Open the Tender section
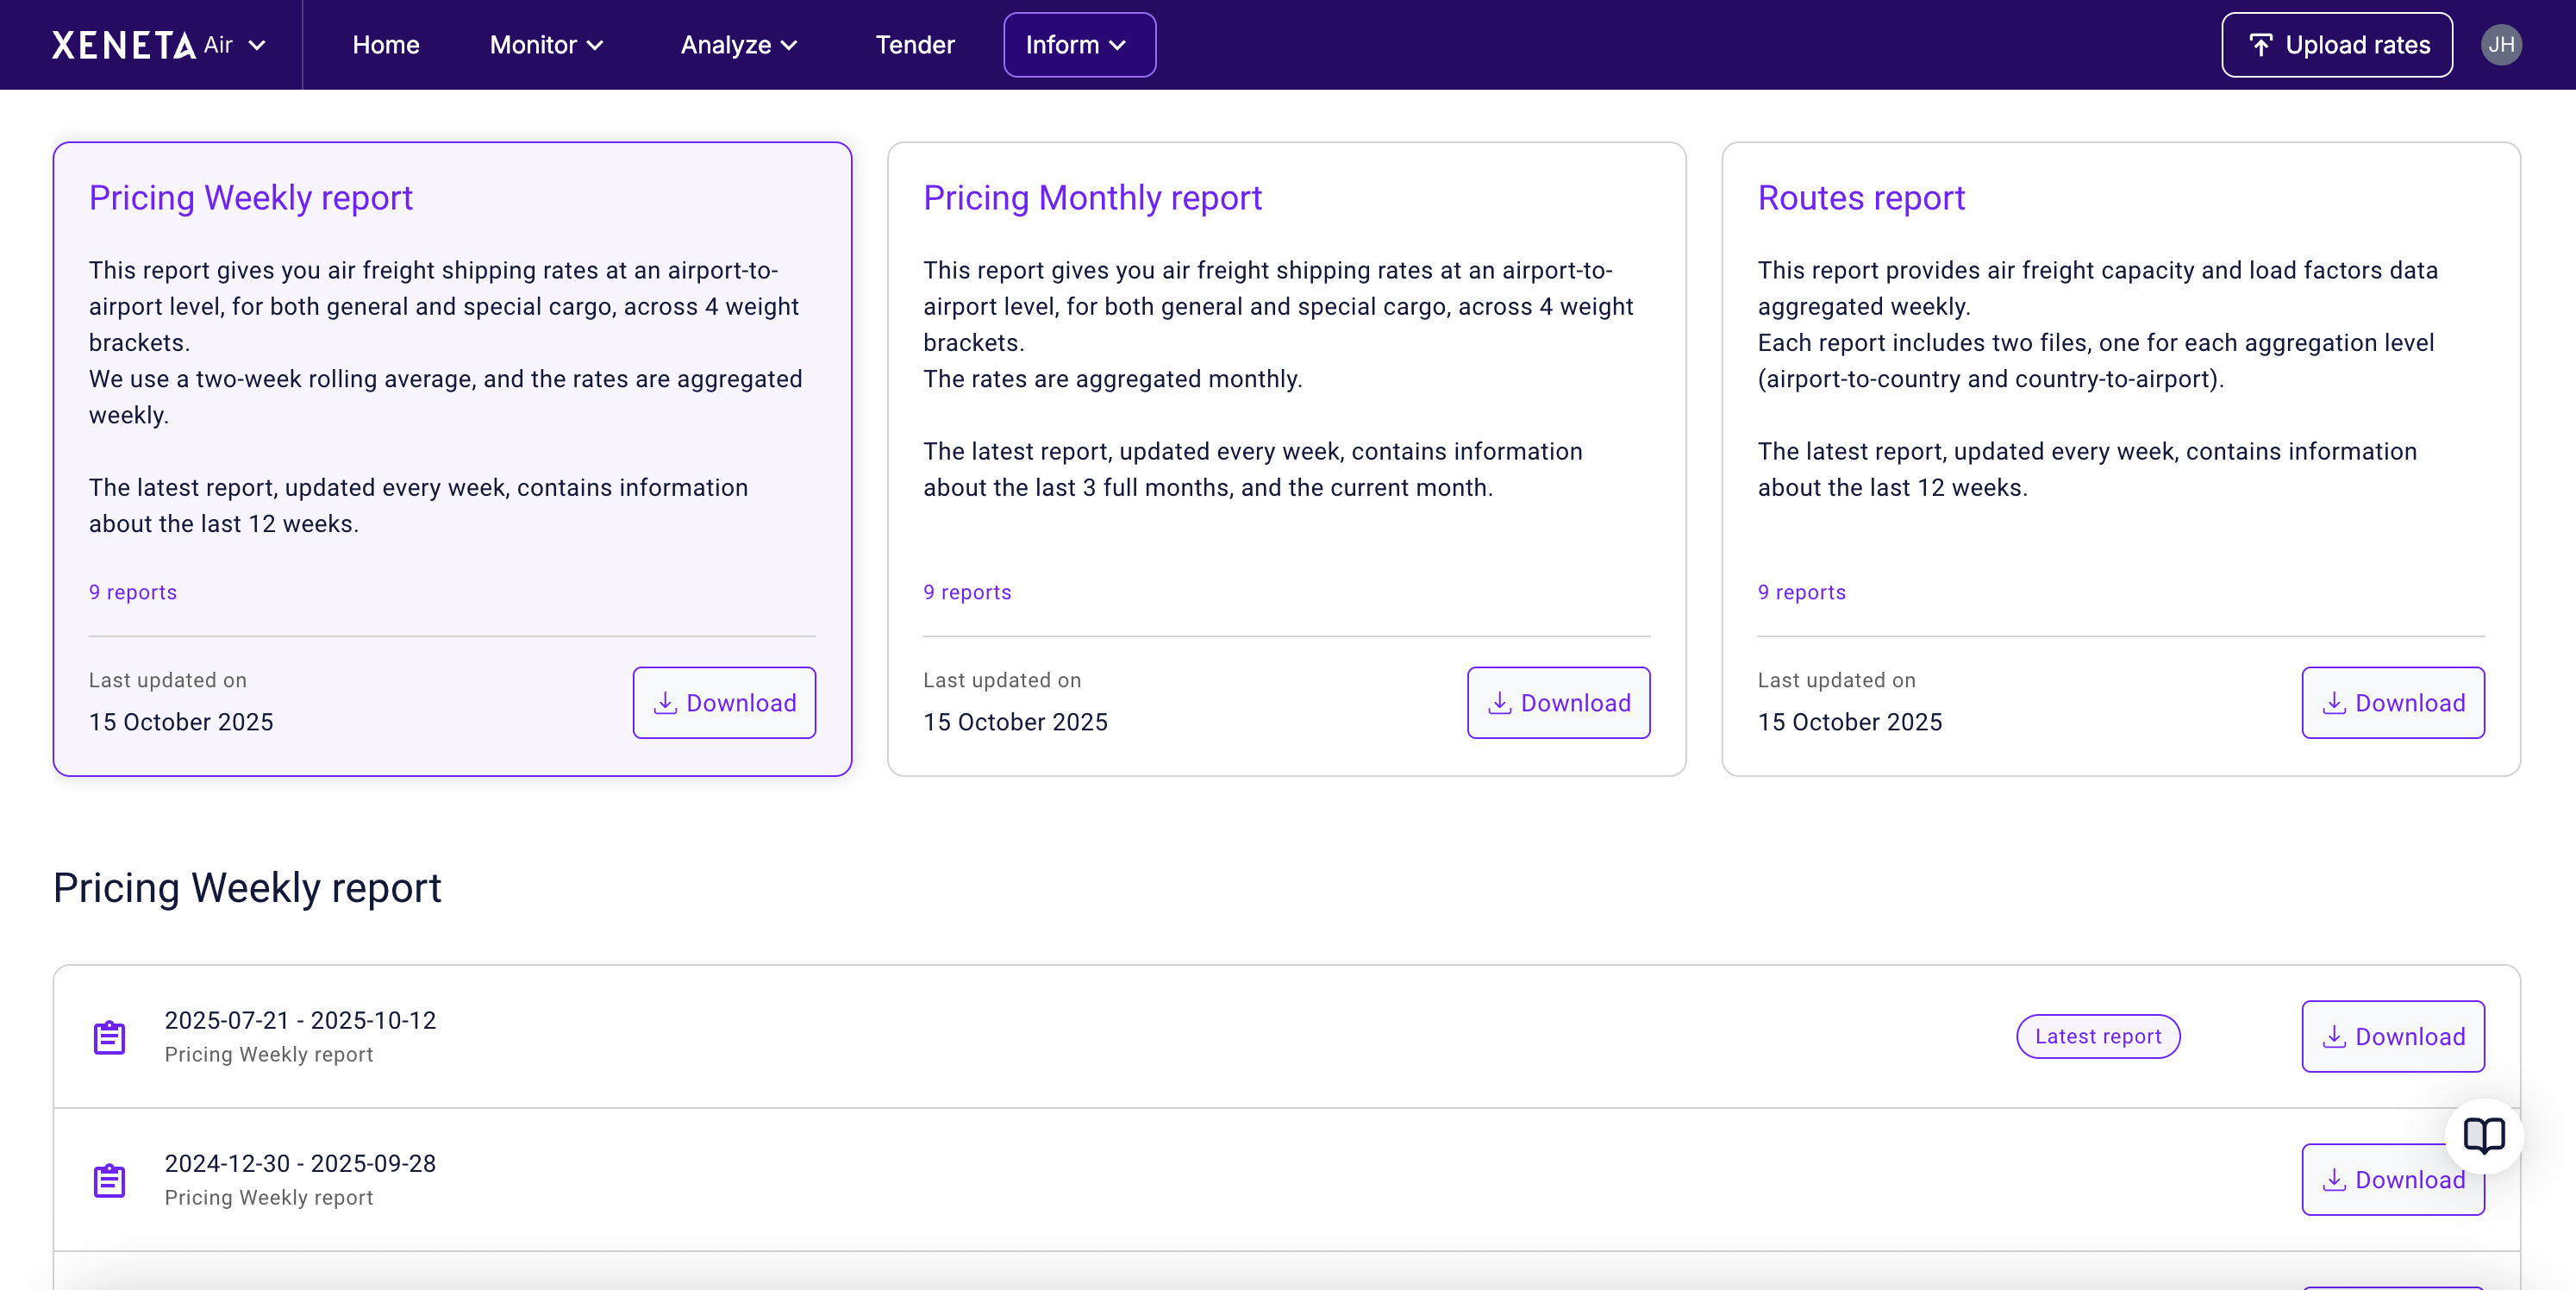Viewport: 2576px width, 1290px height. click(x=914, y=45)
